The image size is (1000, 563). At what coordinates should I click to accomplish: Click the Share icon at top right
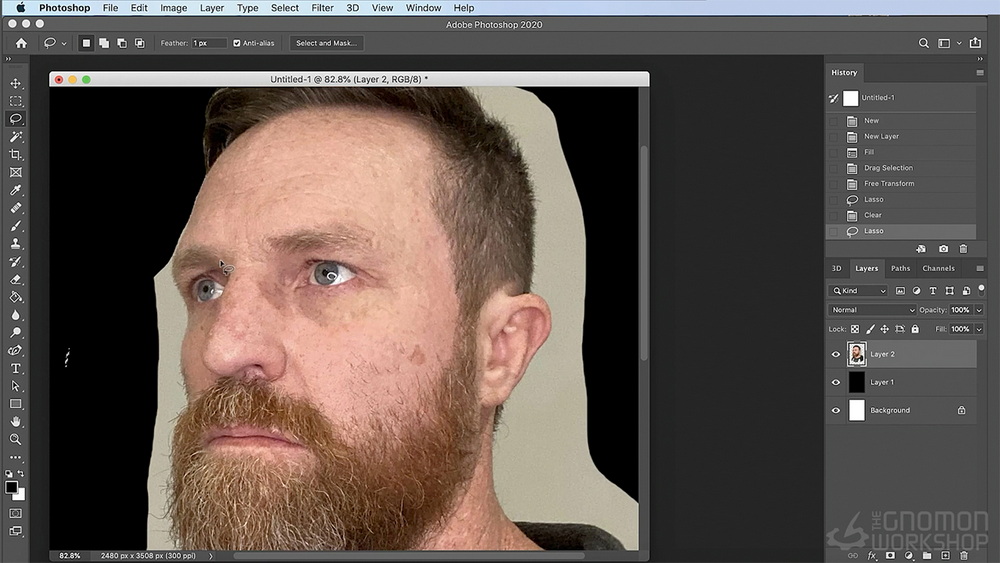pyautogui.click(x=975, y=43)
